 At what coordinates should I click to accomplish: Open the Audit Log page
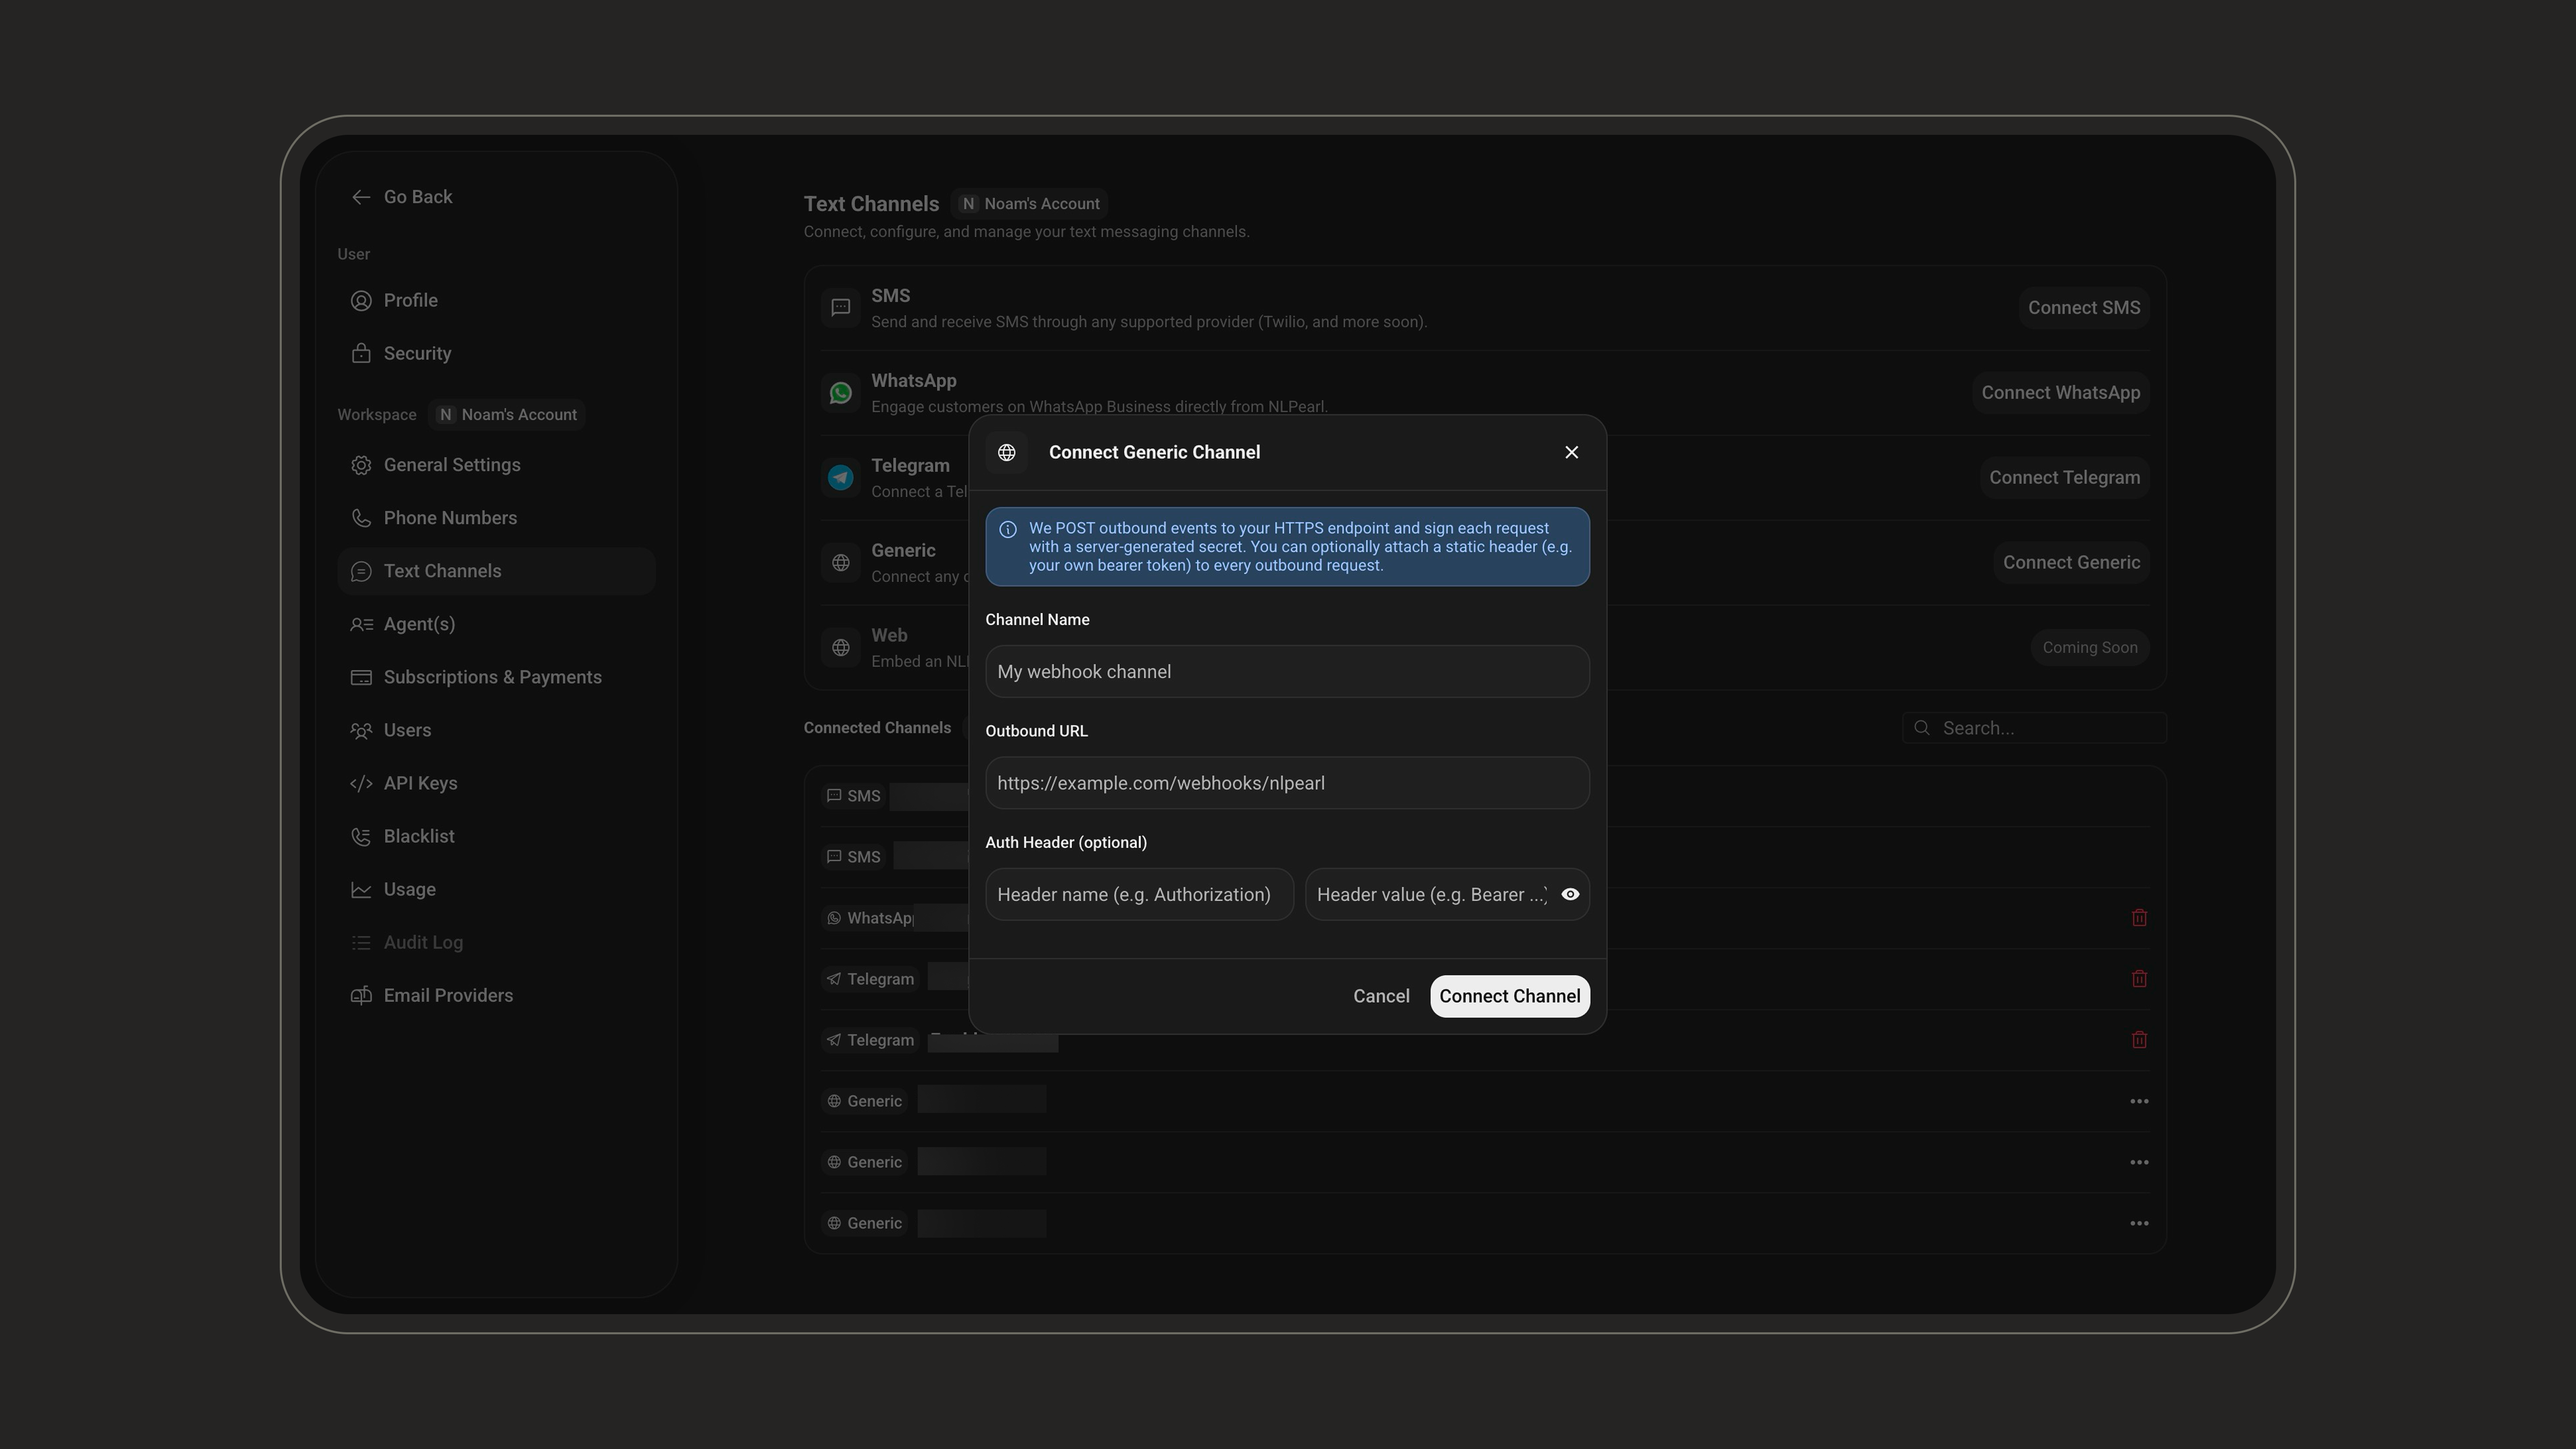click(x=496, y=942)
